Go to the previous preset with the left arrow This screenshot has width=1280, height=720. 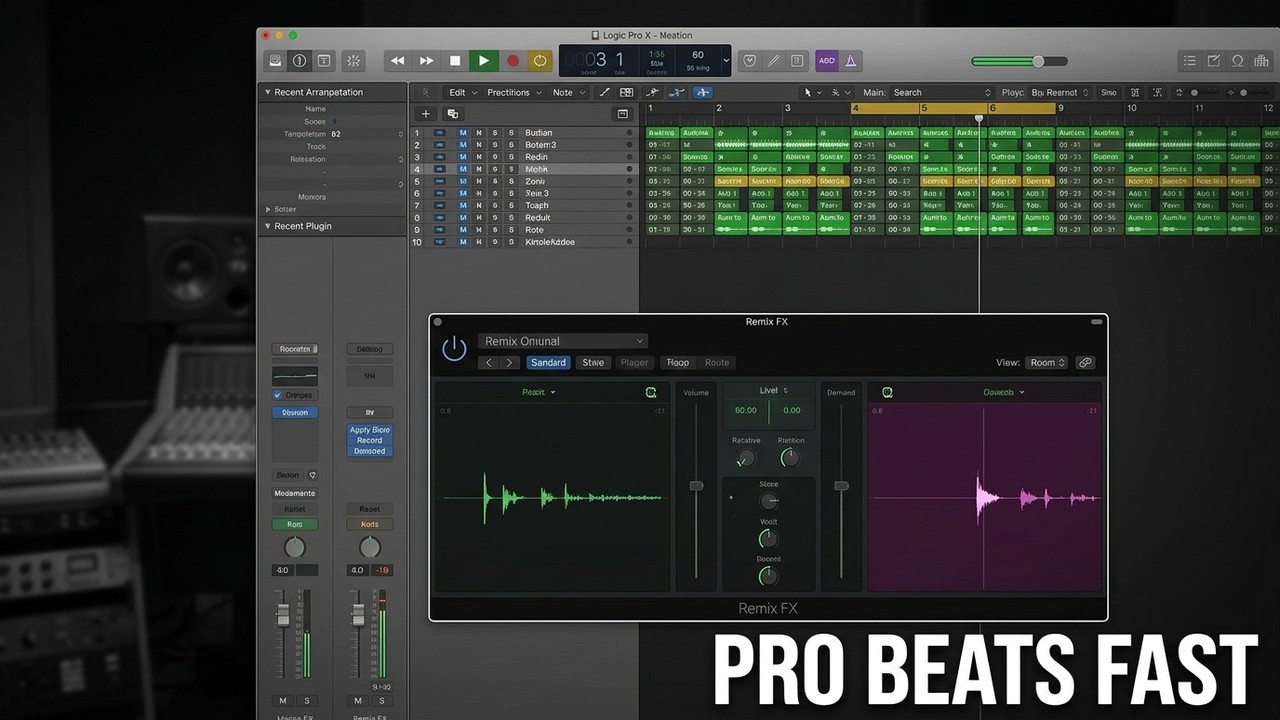[489, 363]
